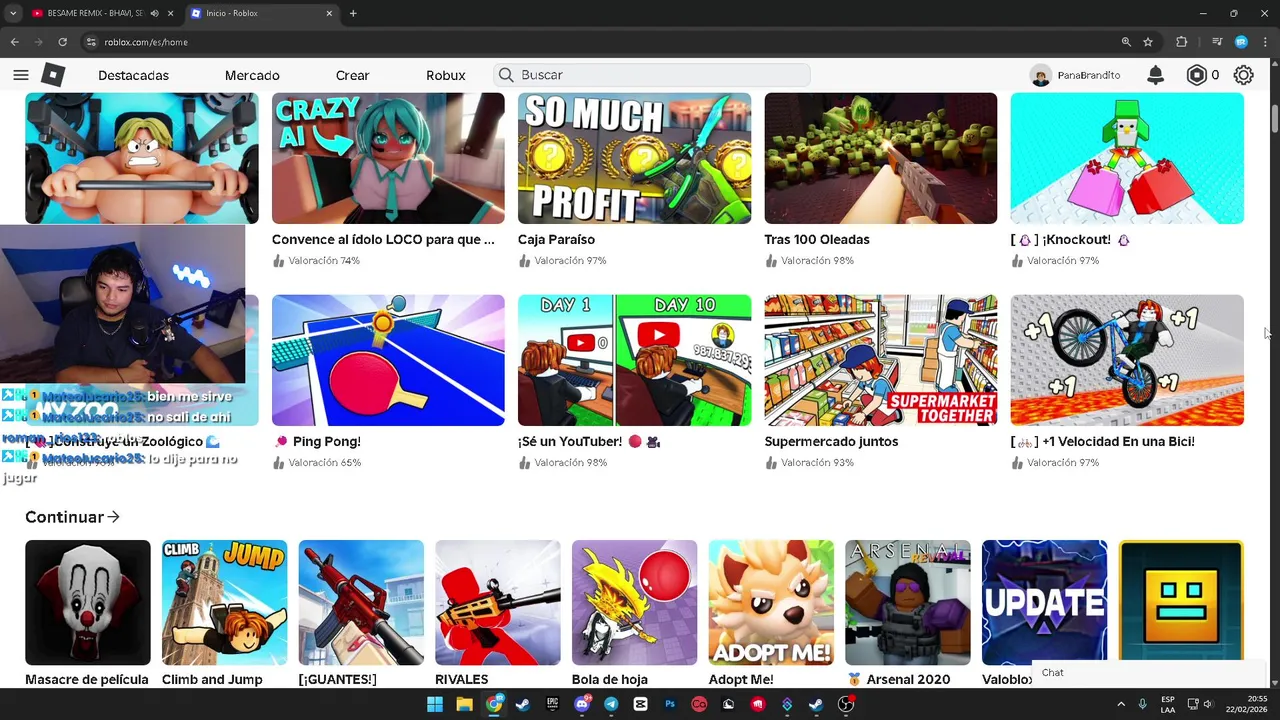Open Tras 100 Oleadas game title

[817, 239]
